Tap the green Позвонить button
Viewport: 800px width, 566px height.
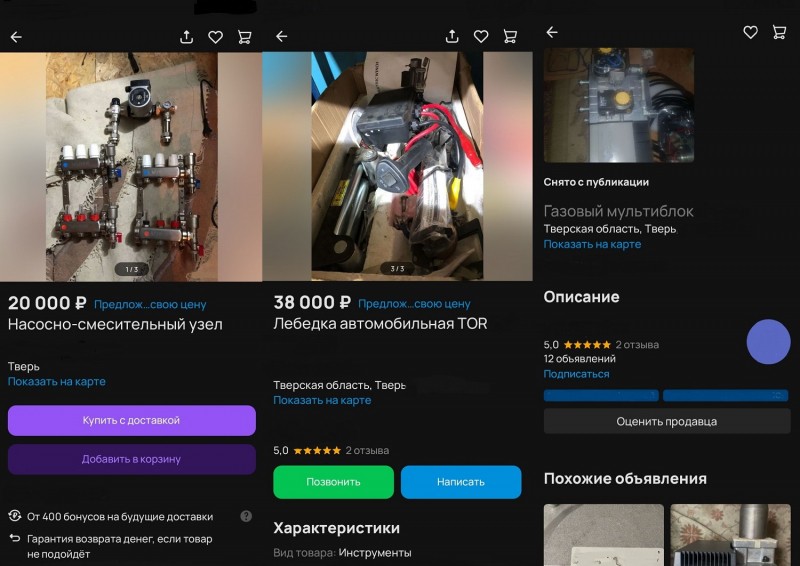333,482
